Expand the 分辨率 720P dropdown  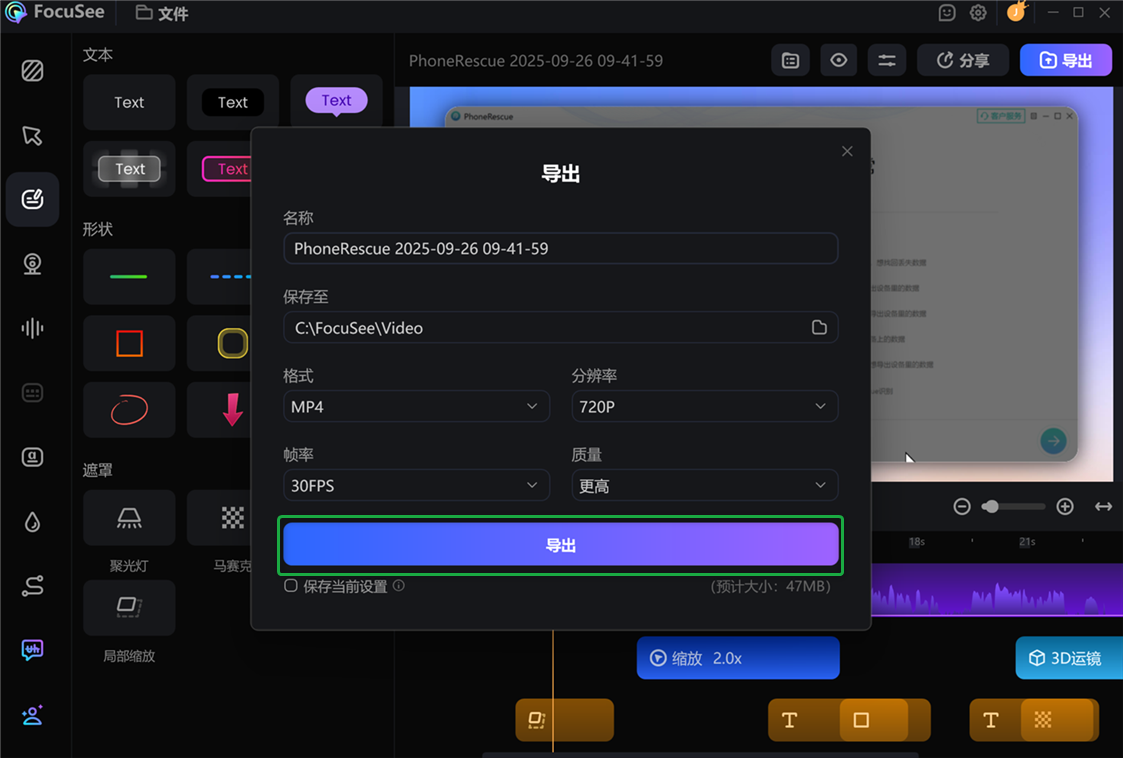705,406
